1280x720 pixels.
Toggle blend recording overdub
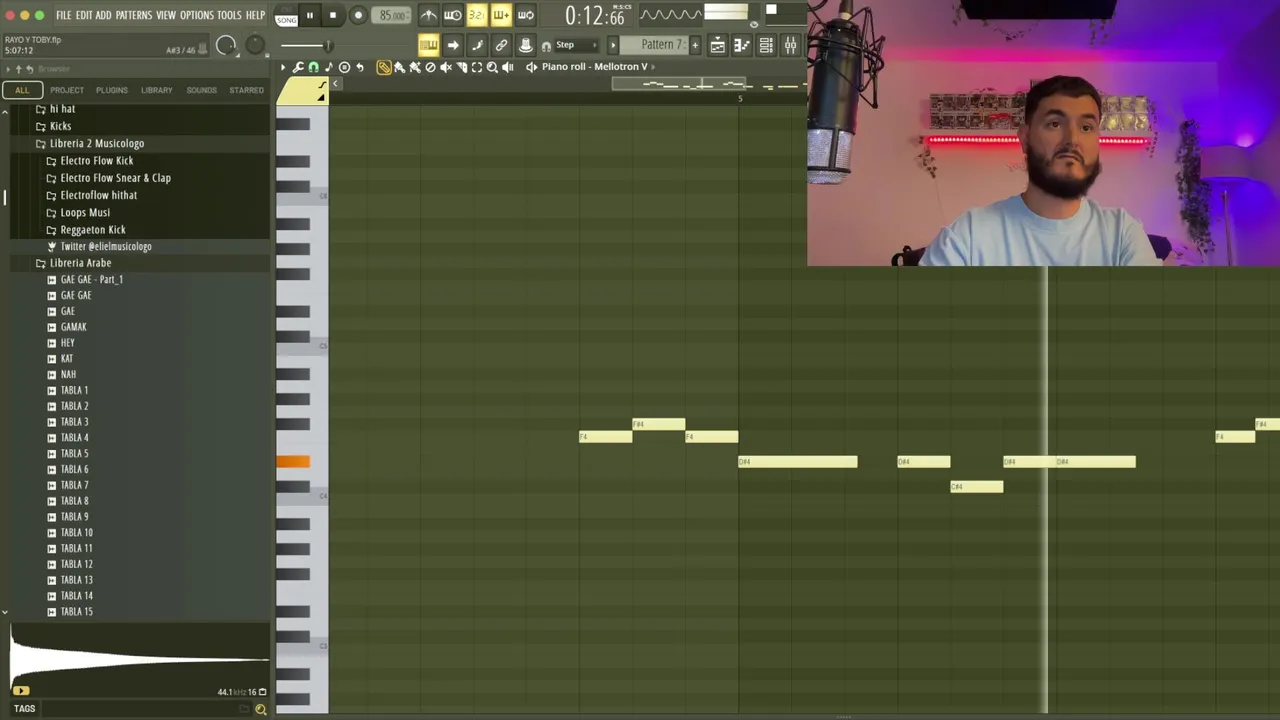[x=501, y=15]
